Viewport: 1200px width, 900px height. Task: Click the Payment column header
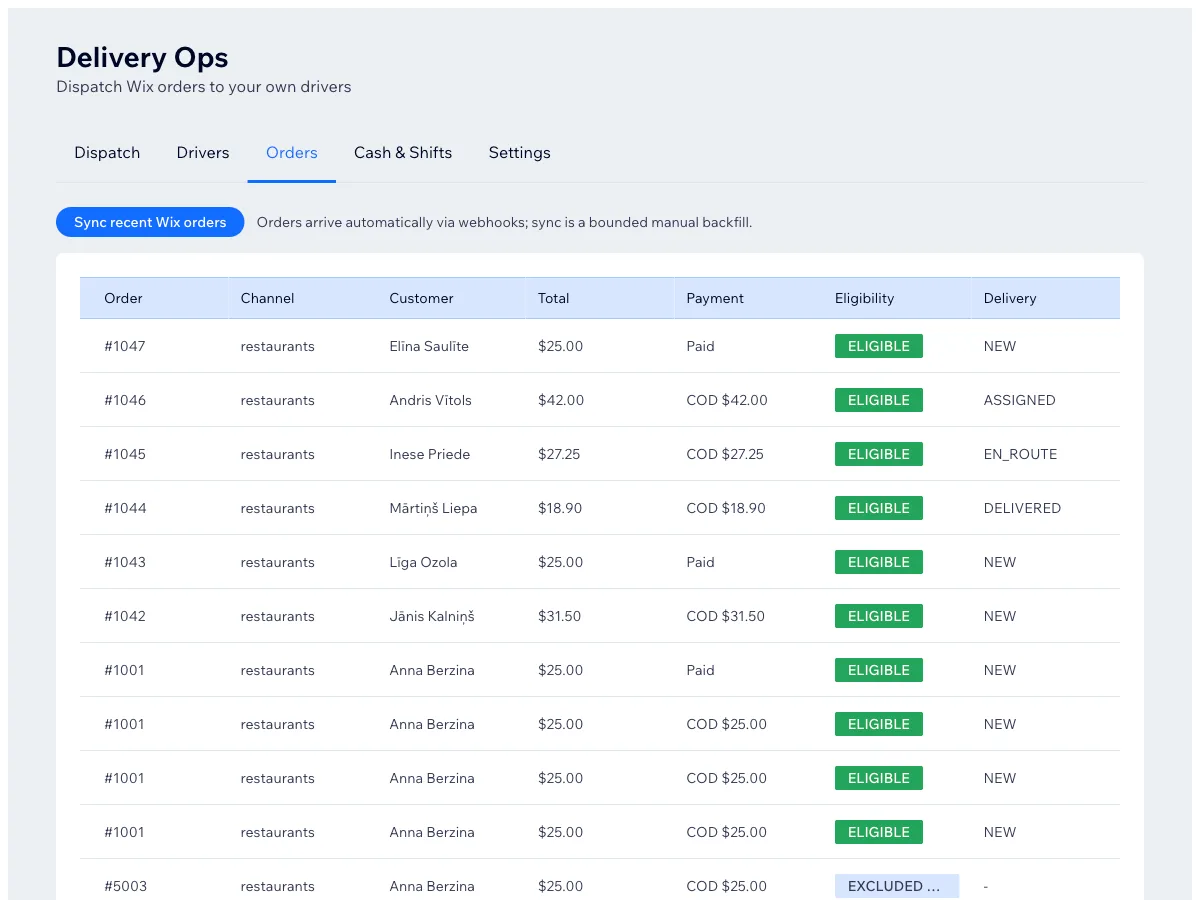[x=715, y=298]
